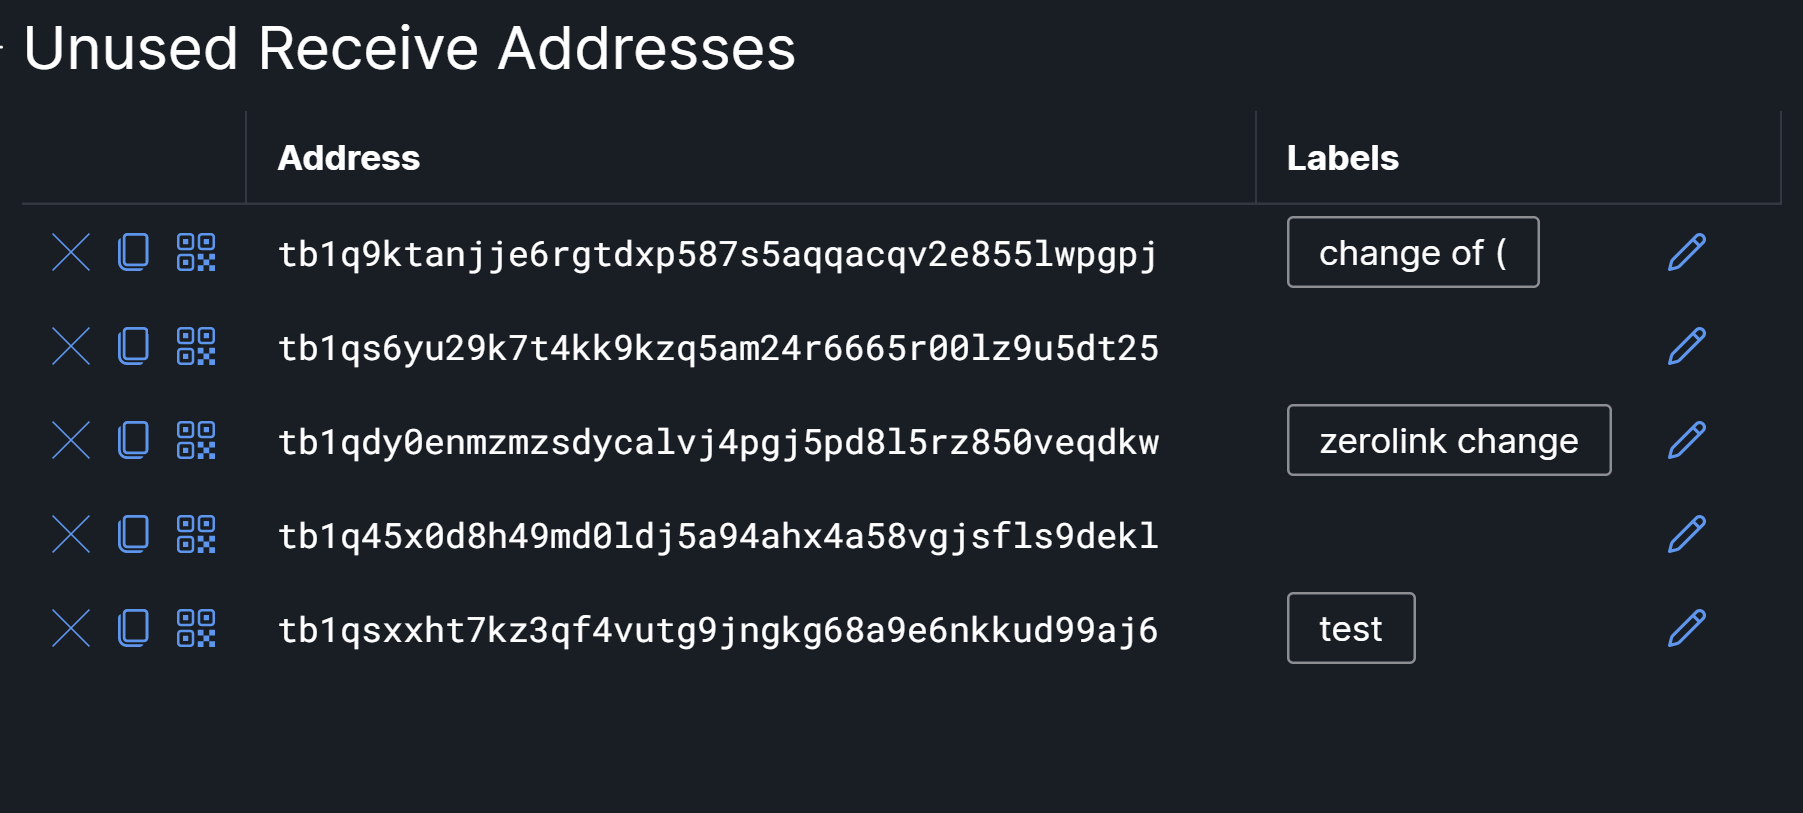Viewport: 1803px width, 813px height.
Task: Click the "test" label chip
Action: coord(1350,629)
